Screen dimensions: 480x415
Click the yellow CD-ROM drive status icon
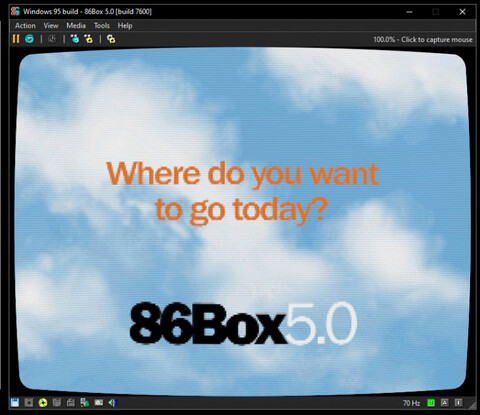click(x=43, y=403)
